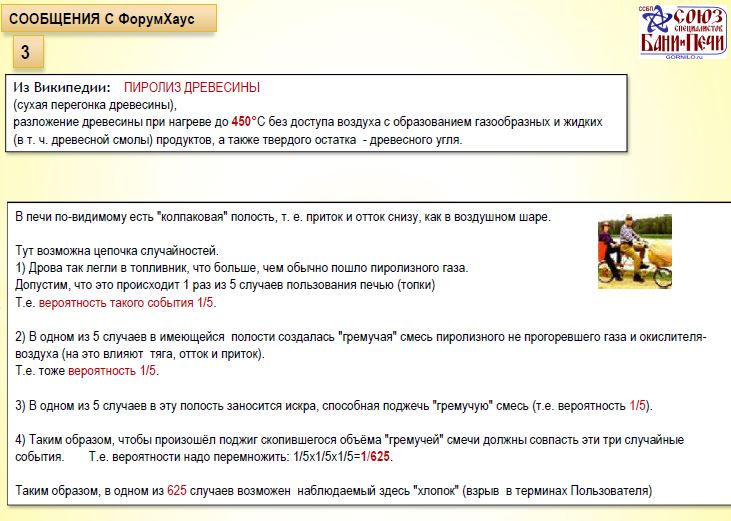Click the red 450° temperature value

(x=244, y=121)
